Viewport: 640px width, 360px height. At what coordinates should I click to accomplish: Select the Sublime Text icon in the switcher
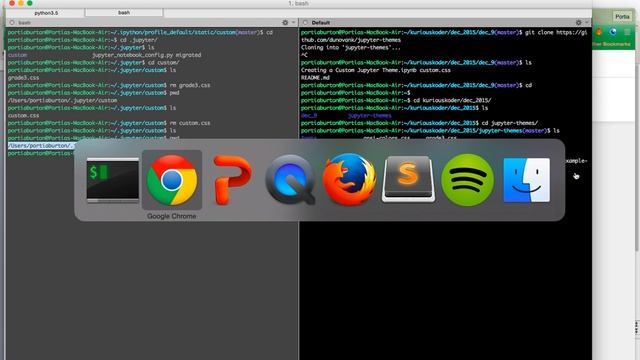[x=408, y=180]
